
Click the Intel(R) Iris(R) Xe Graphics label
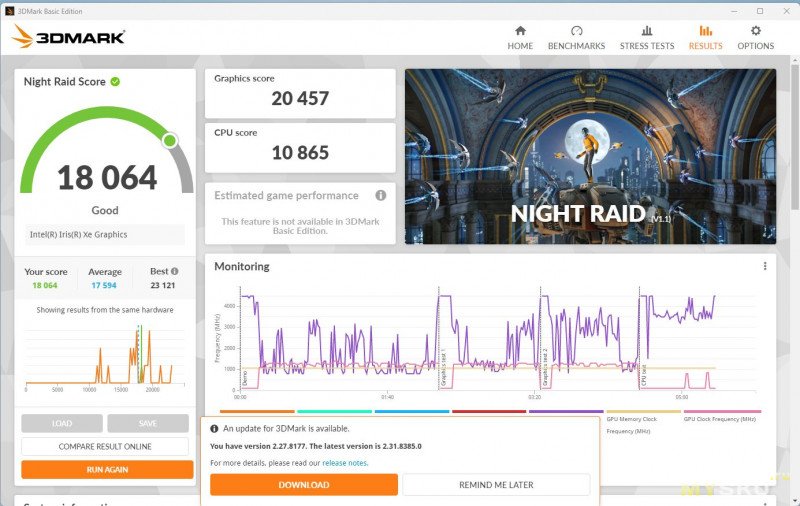[79, 235]
